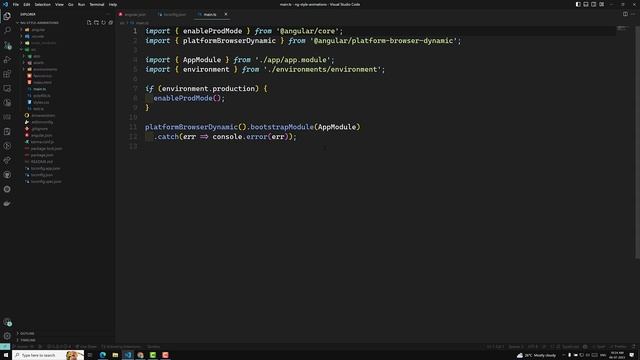Open the Source Control view
640x360 pixels.
(7, 45)
